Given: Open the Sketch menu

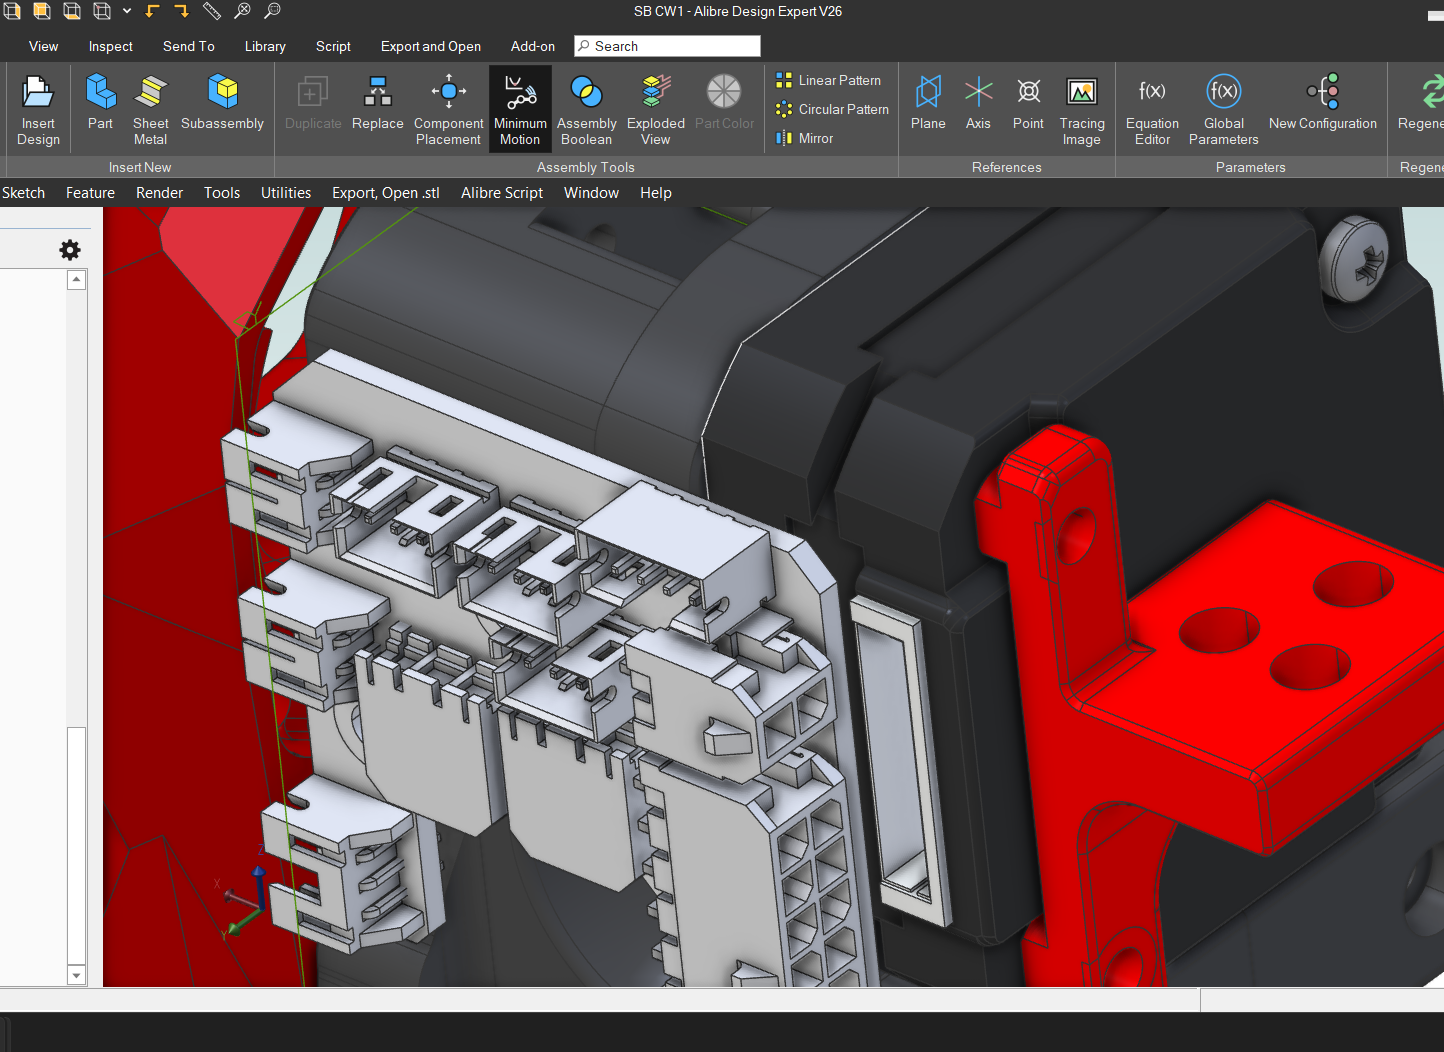Looking at the screenshot, I should [23, 193].
